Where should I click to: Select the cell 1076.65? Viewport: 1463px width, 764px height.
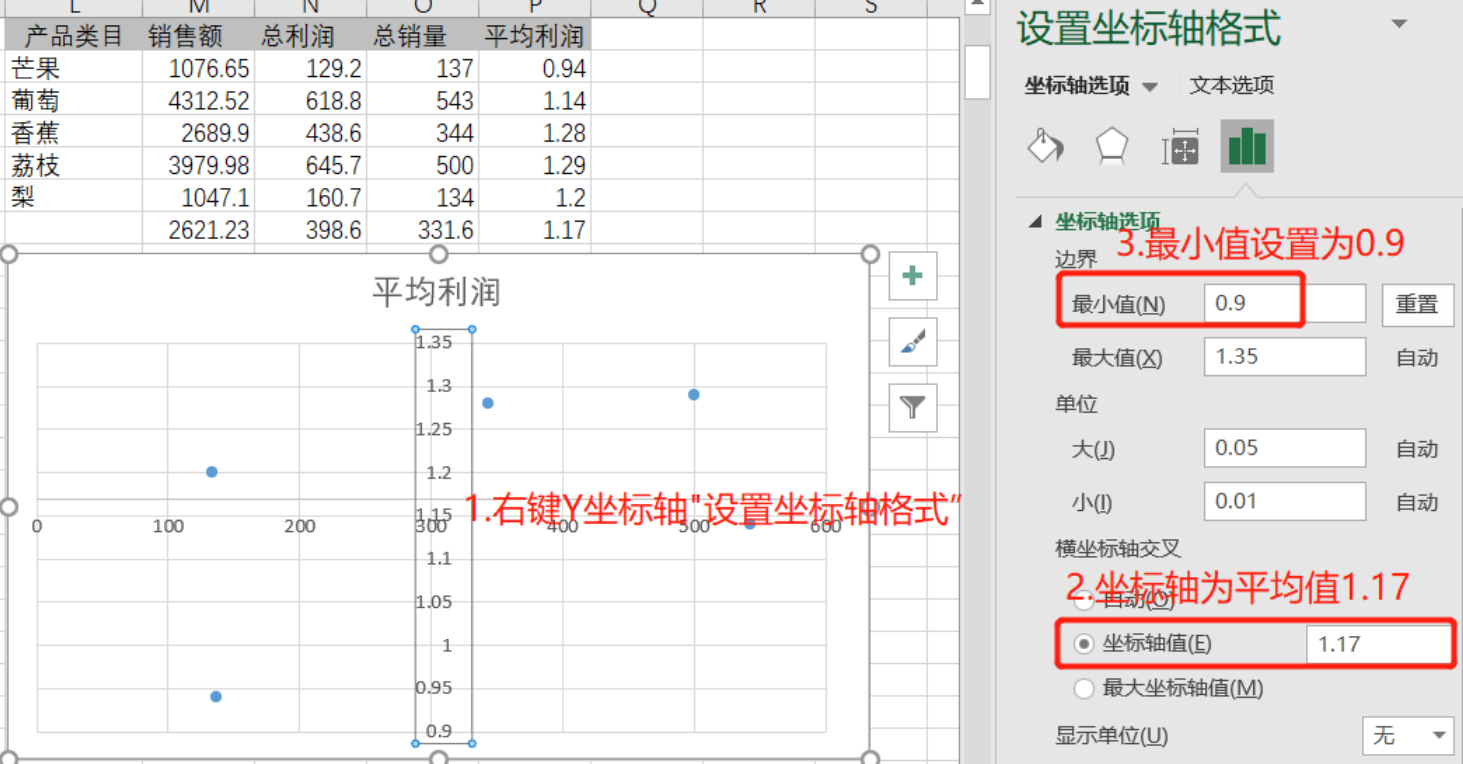pyautogui.click(x=198, y=69)
